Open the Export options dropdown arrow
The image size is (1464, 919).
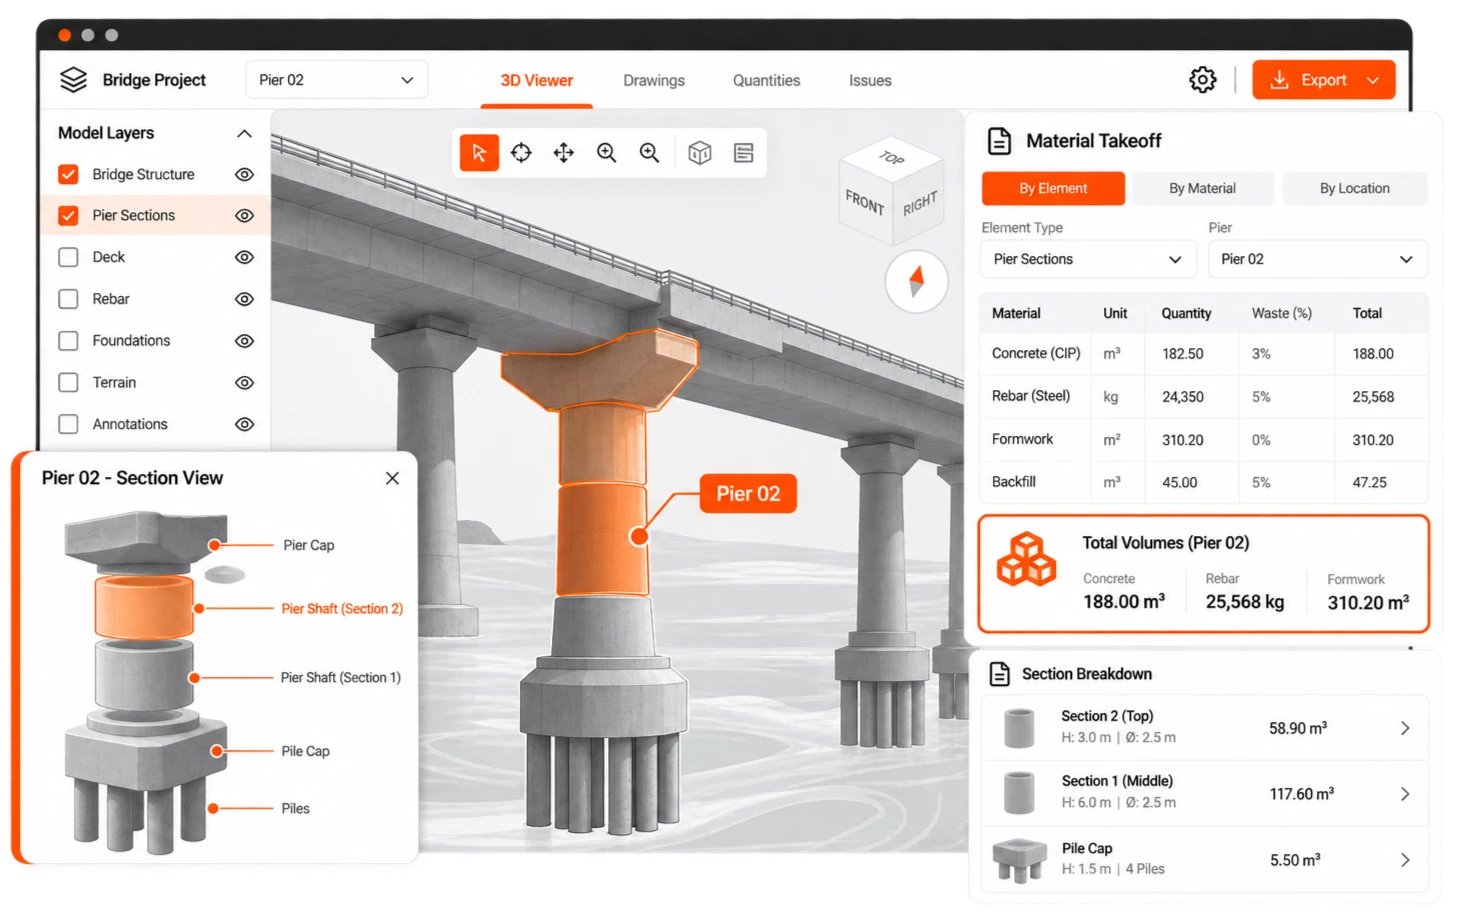(1374, 80)
